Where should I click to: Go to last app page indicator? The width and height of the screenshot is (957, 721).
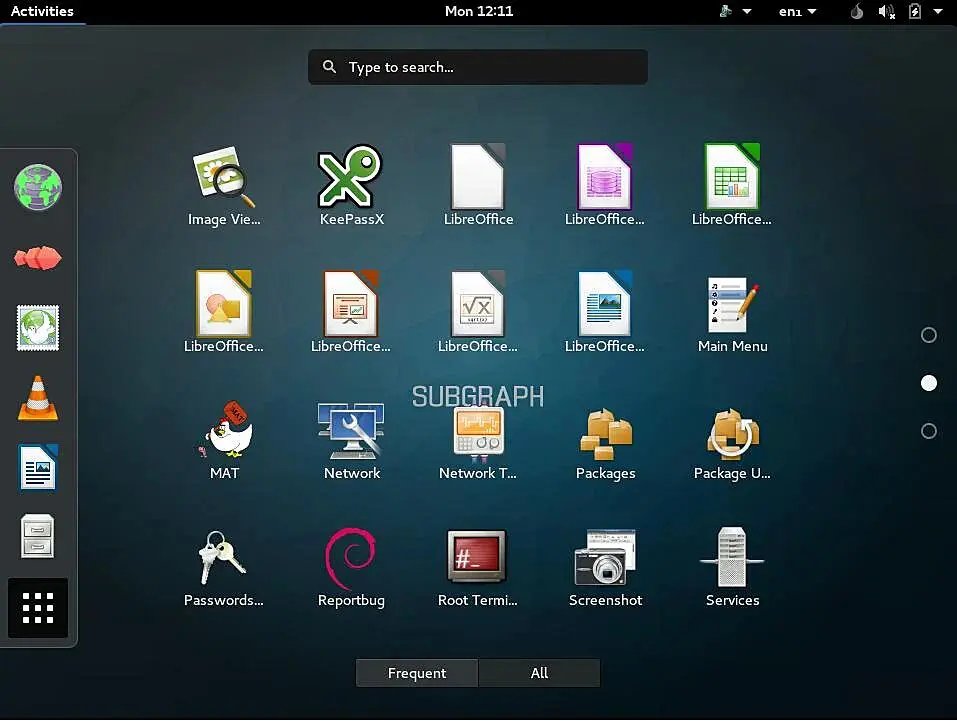pyautogui.click(x=928, y=431)
